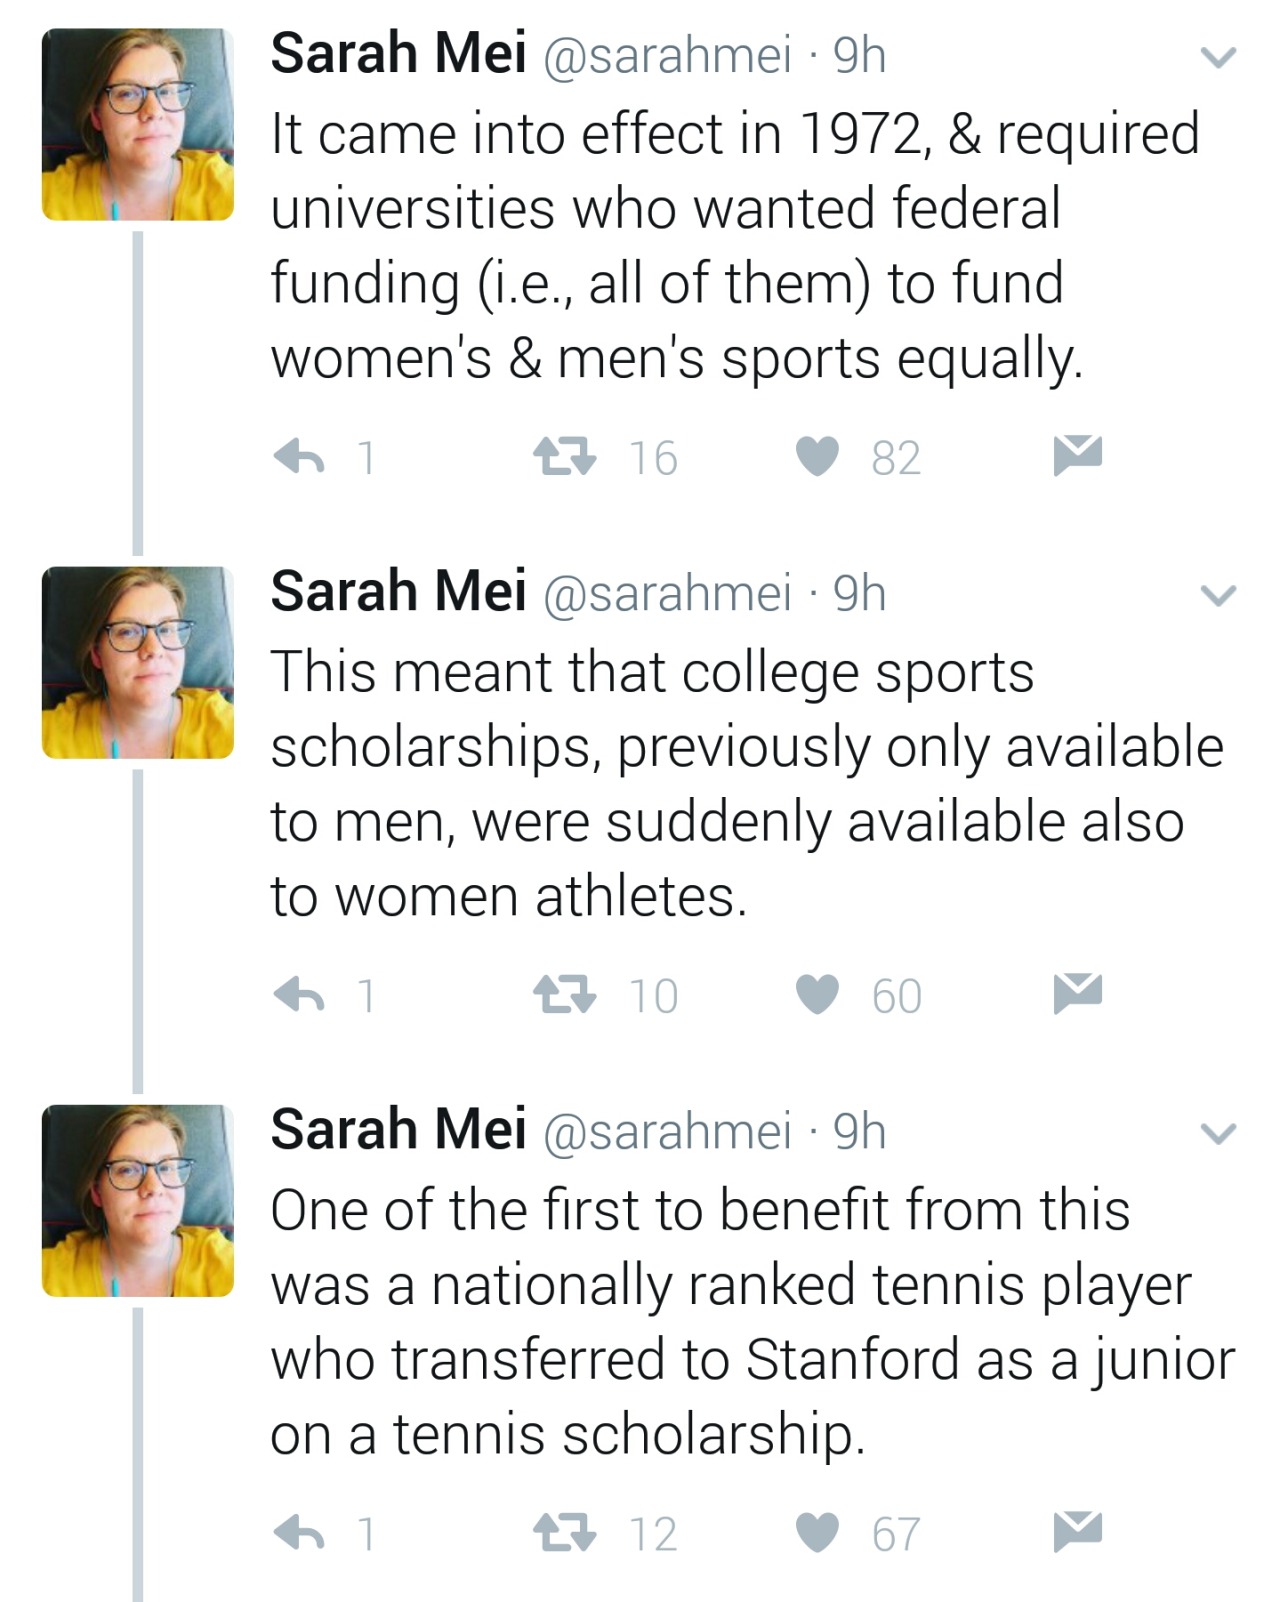Open the chevron menu on Stanford tweet
The image size is (1280, 1602).
coord(1218,1134)
